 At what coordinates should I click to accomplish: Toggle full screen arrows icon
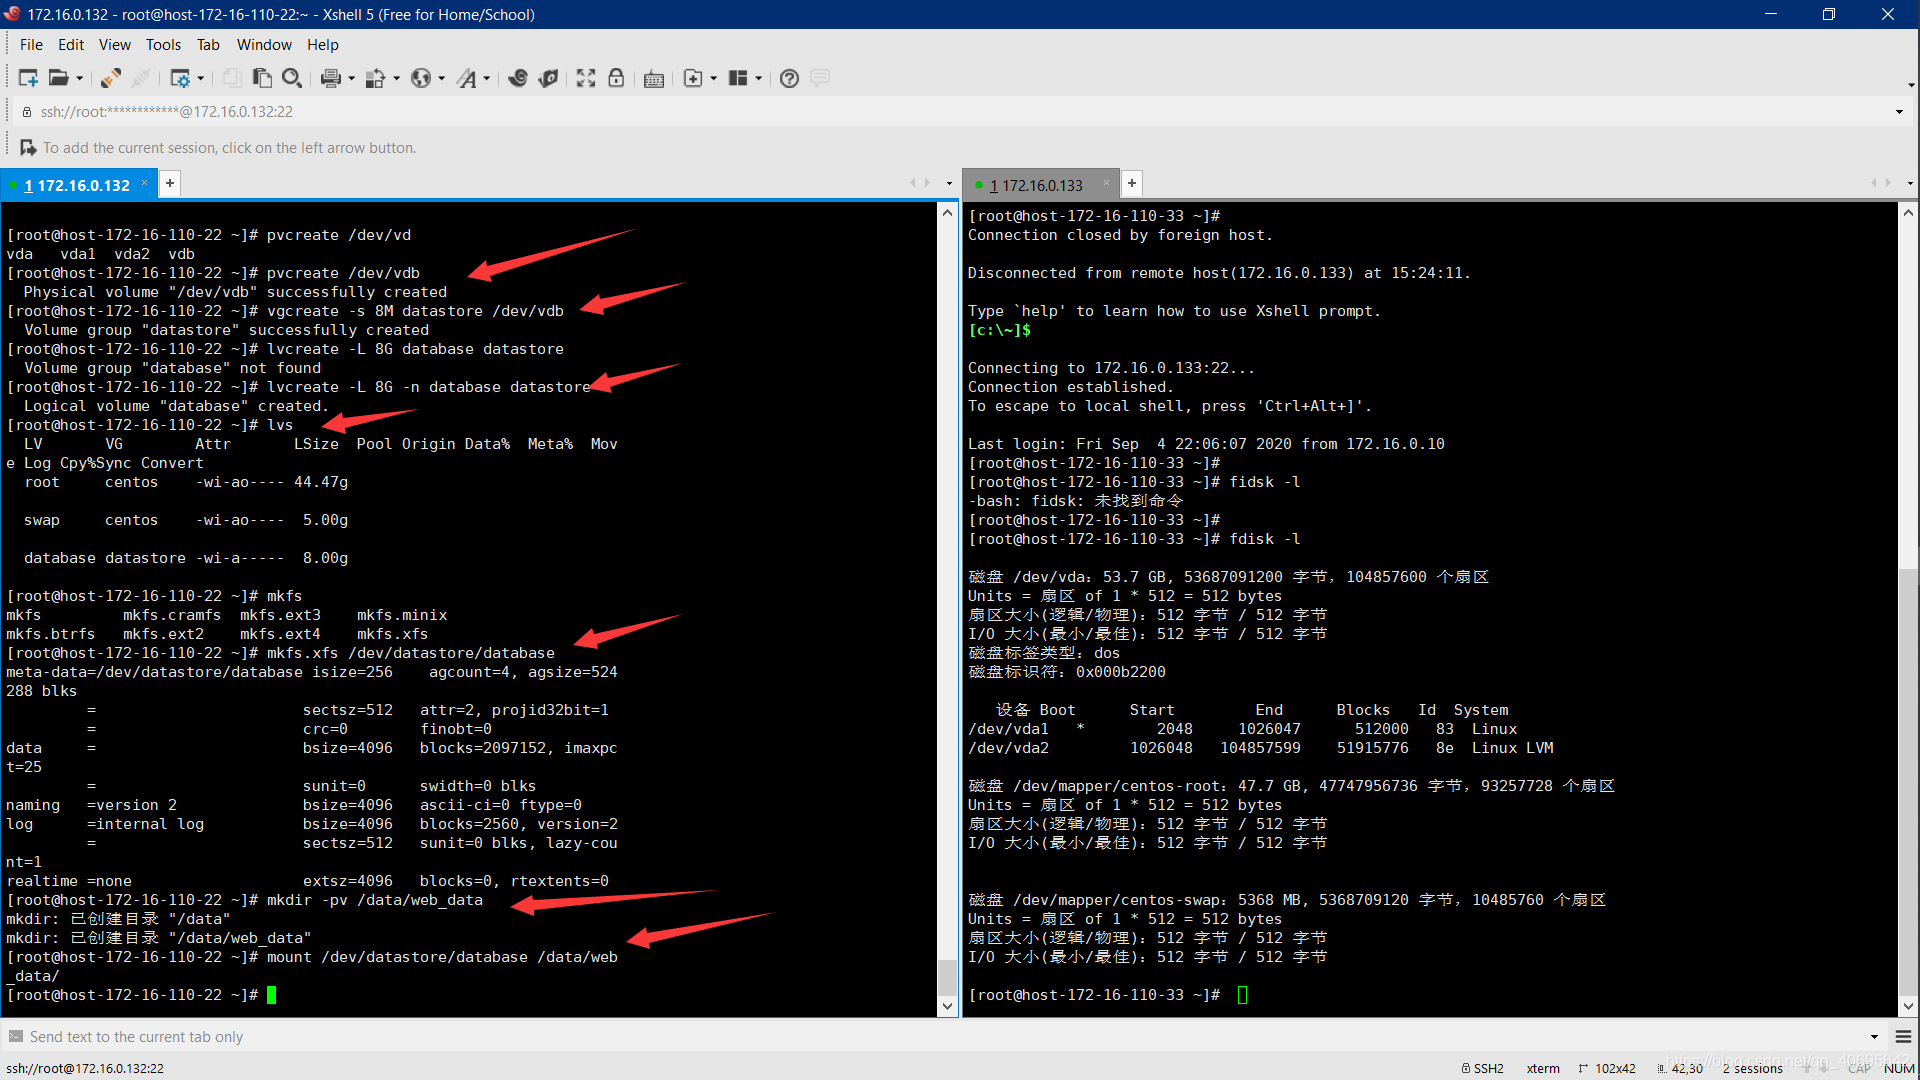(586, 78)
